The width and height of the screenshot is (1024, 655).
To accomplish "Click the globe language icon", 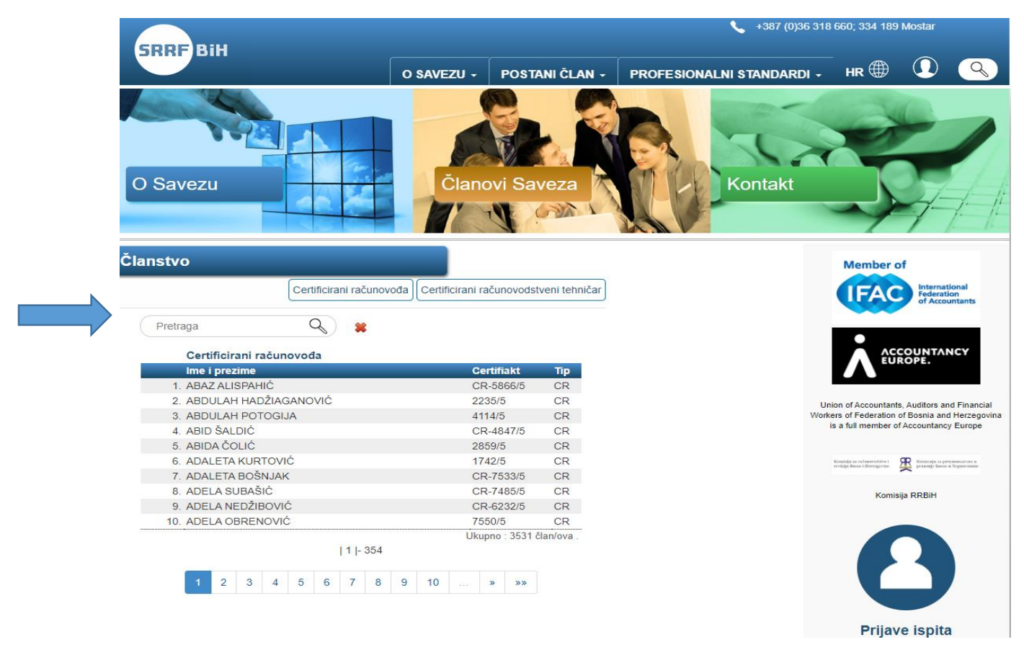I will 878,70.
